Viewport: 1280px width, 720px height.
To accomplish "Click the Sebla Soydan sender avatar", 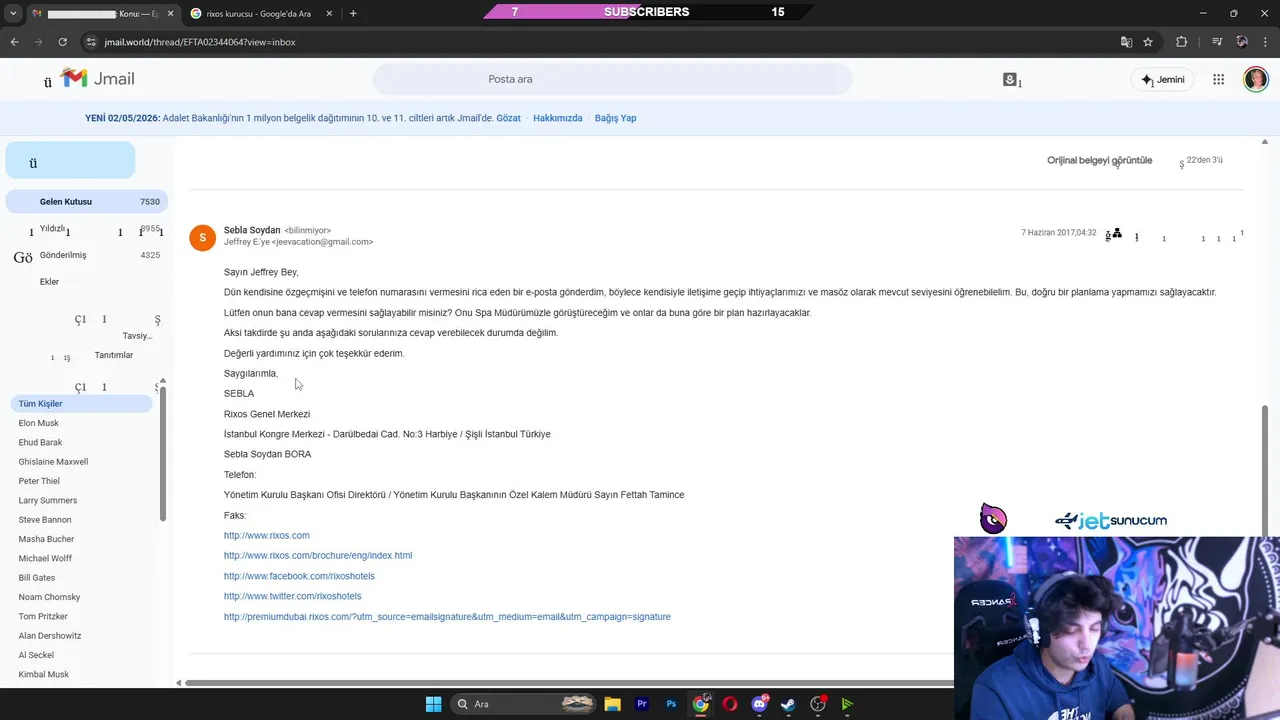I will coord(202,237).
